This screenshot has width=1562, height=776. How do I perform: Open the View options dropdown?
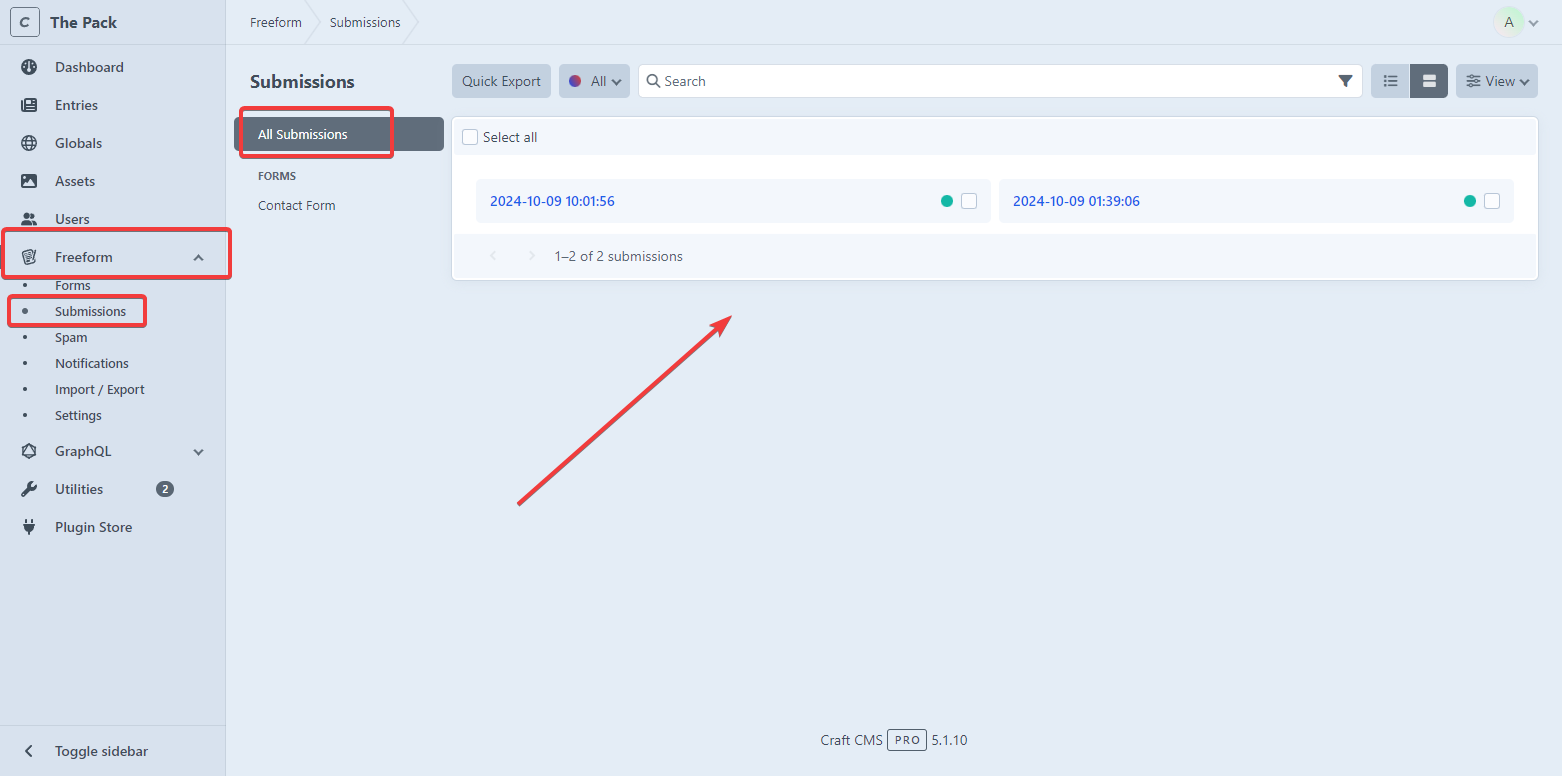click(x=1496, y=81)
